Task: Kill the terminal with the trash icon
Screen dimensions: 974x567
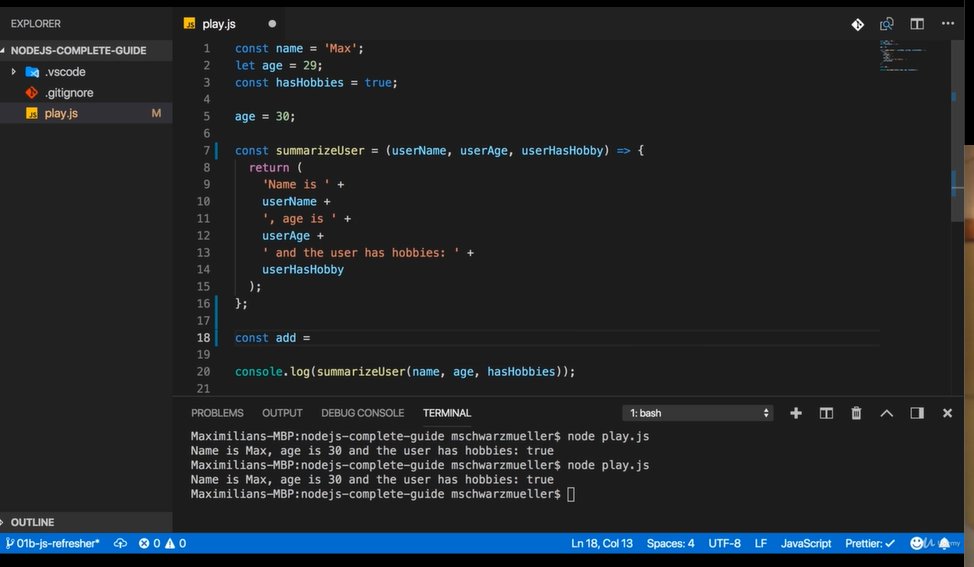Action: (x=856, y=413)
